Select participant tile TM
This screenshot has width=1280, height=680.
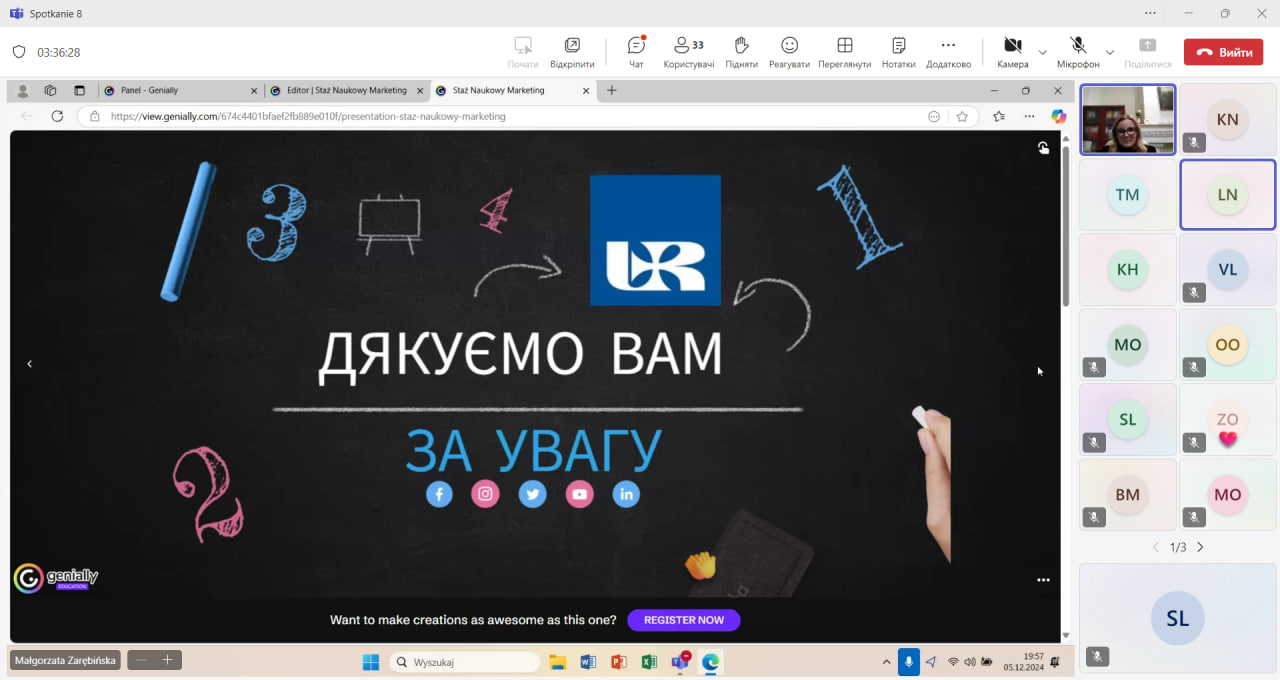coord(1128,194)
